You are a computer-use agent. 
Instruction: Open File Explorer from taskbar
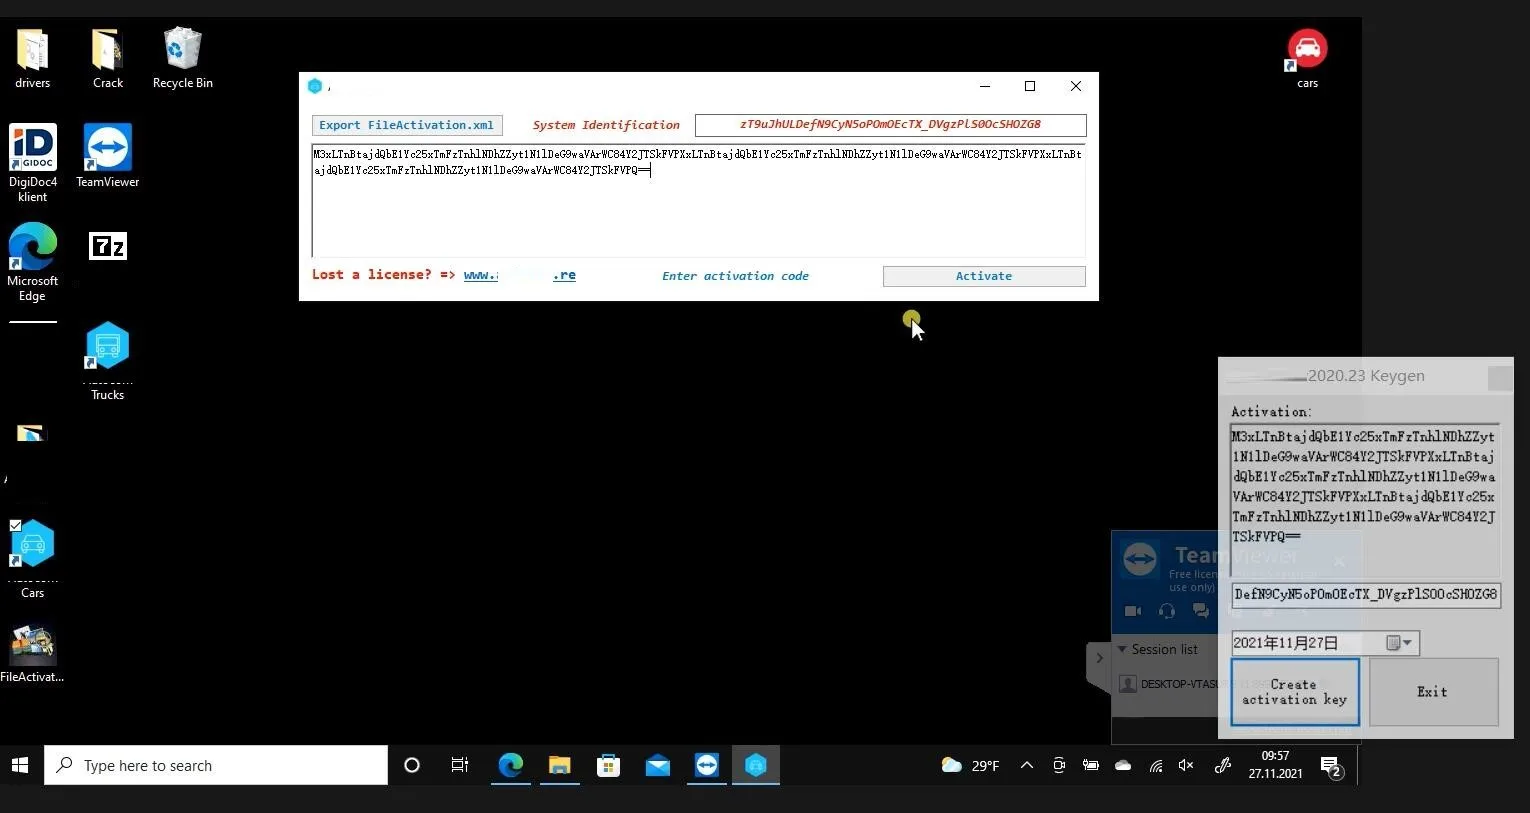click(x=559, y=765)
